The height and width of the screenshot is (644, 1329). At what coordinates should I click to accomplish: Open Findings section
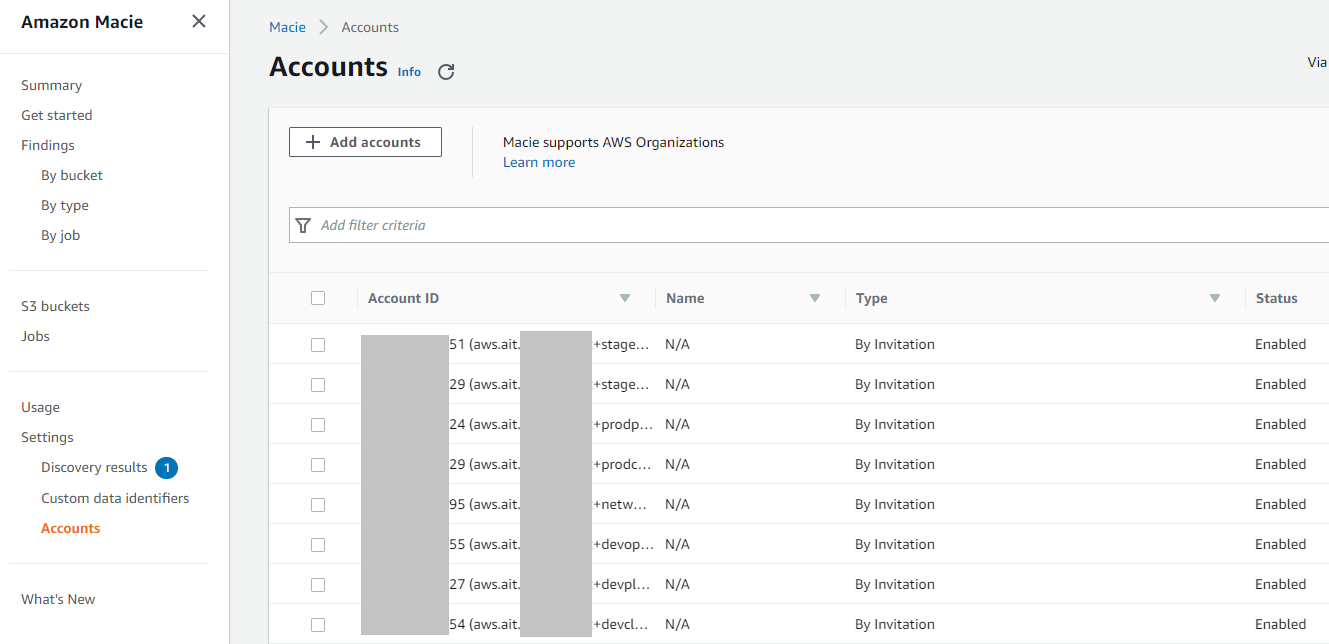pyautogui.click(x=48, y=145)
